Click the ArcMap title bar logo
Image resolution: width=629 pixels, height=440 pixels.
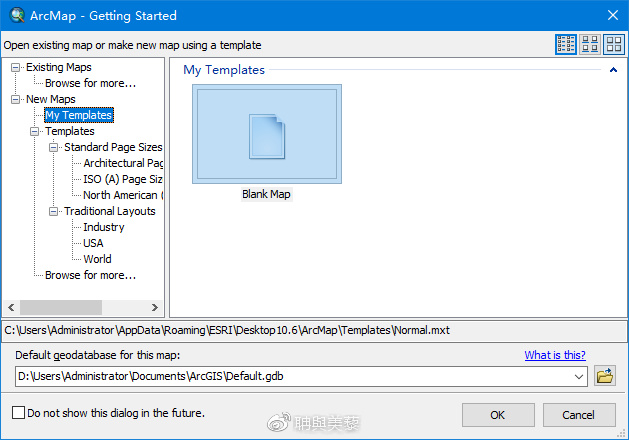(x=17, y=15)
